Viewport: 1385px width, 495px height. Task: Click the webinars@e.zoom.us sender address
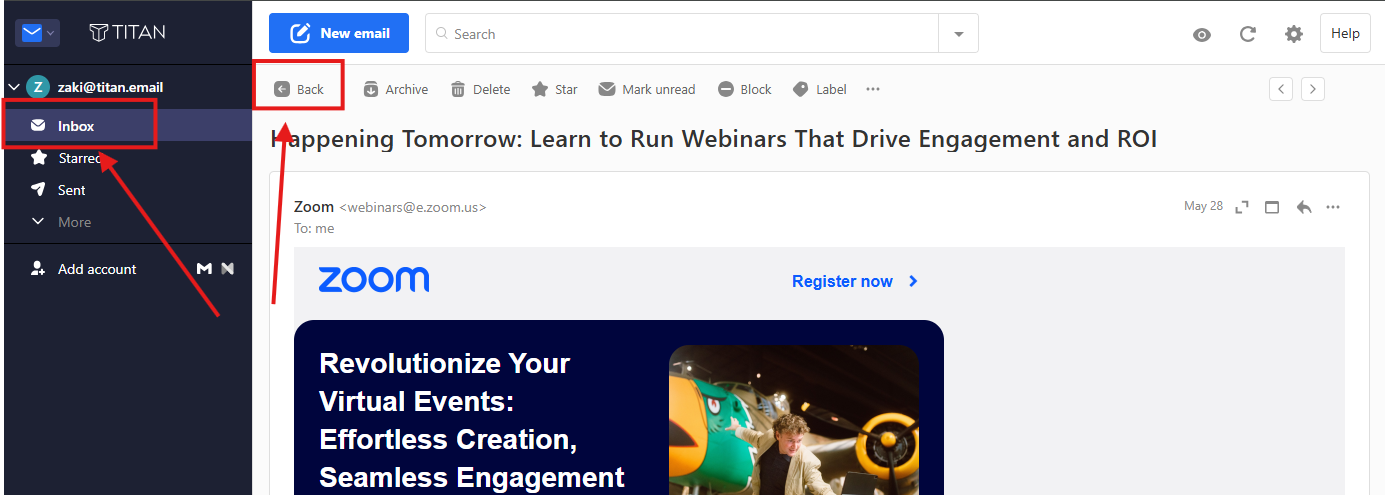click(413, 207)
